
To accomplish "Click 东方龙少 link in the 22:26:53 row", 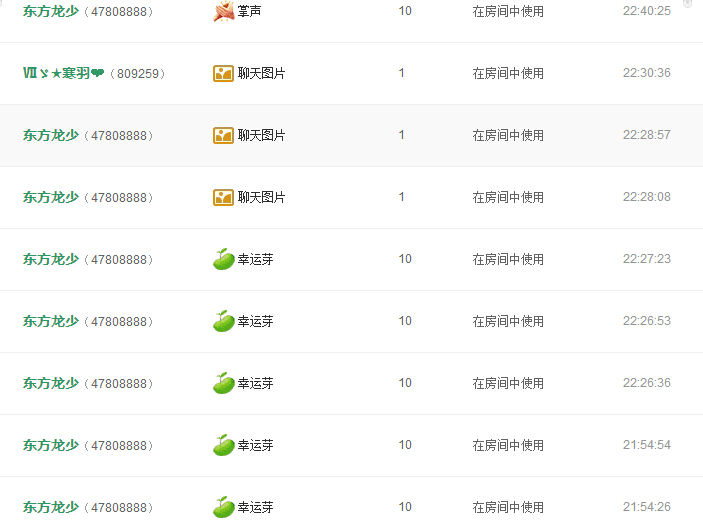I will pyautogui.click(x=50, y=321).
